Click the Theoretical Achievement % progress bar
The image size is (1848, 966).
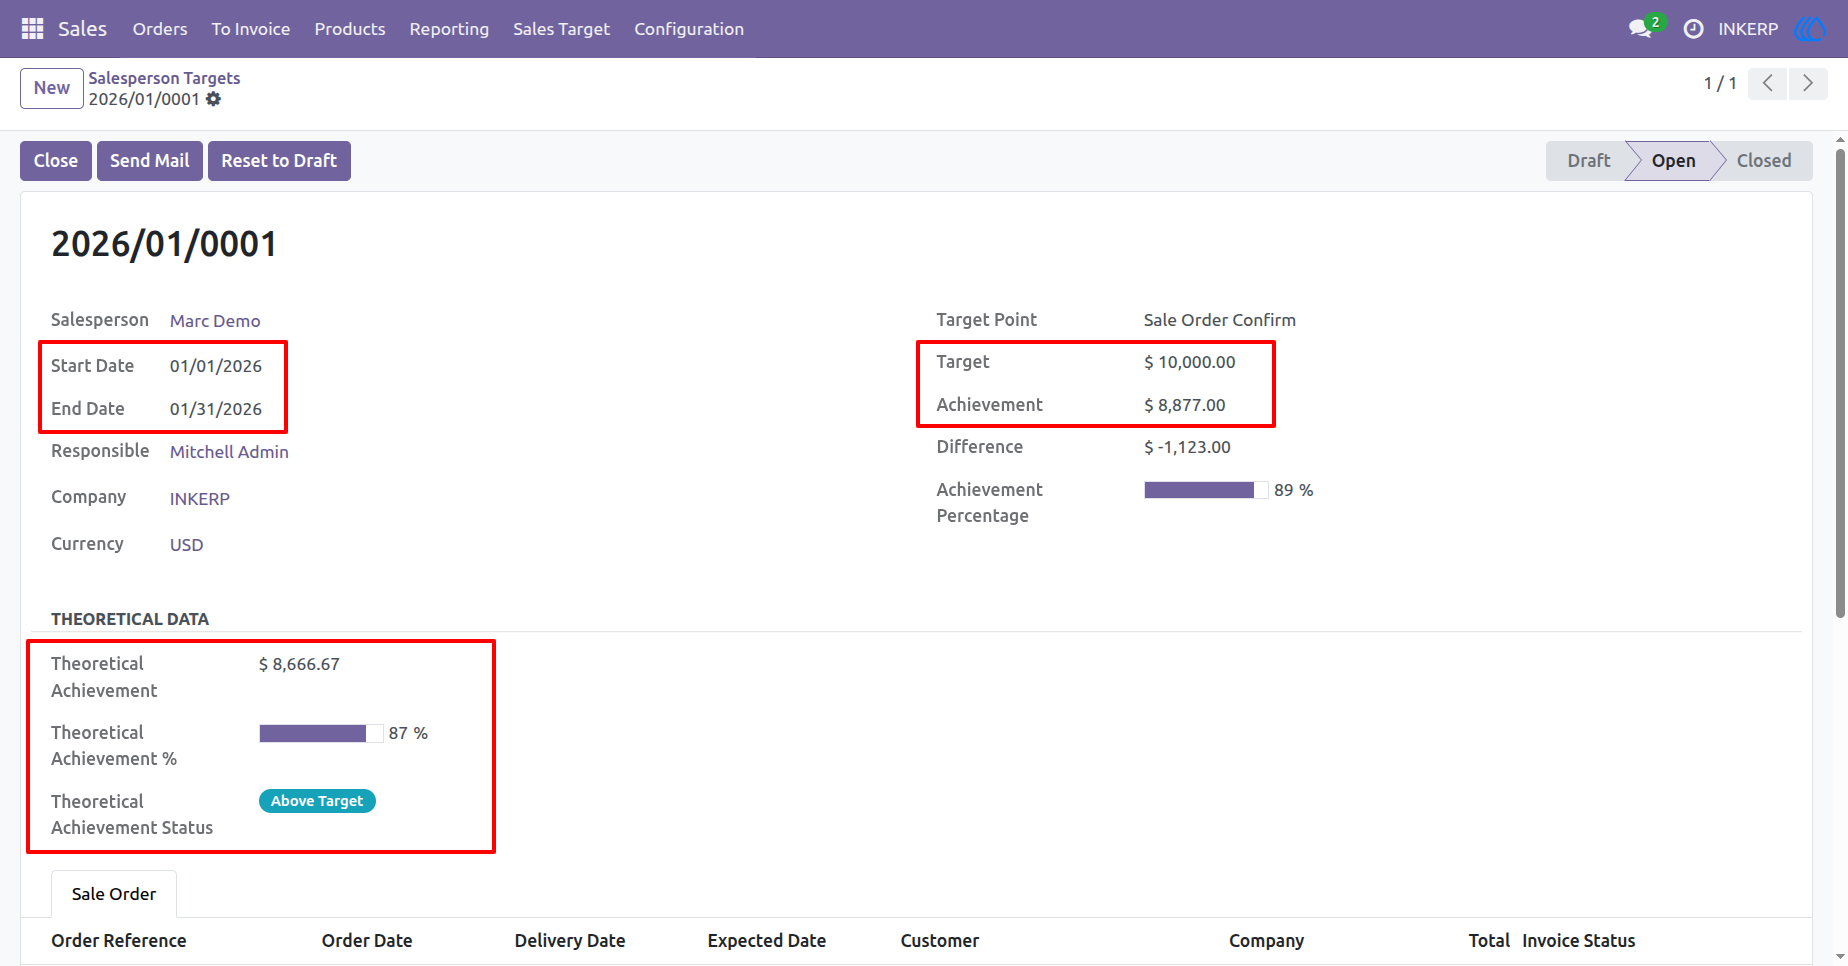click(321, 733)
